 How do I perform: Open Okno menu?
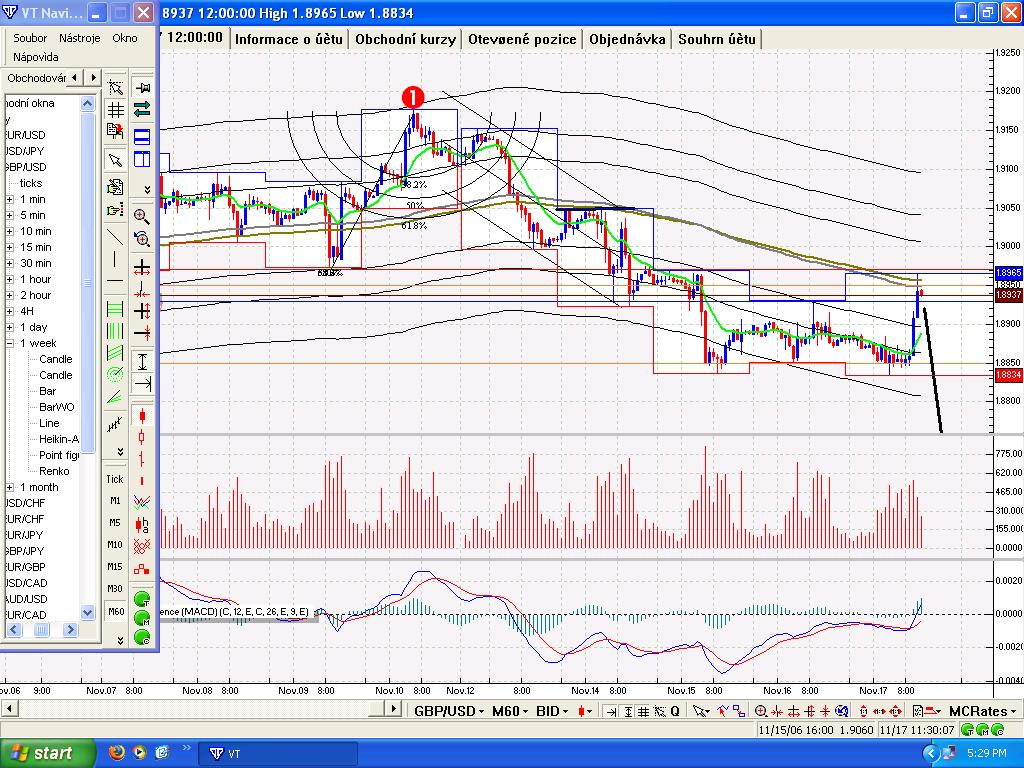[125, 38]
